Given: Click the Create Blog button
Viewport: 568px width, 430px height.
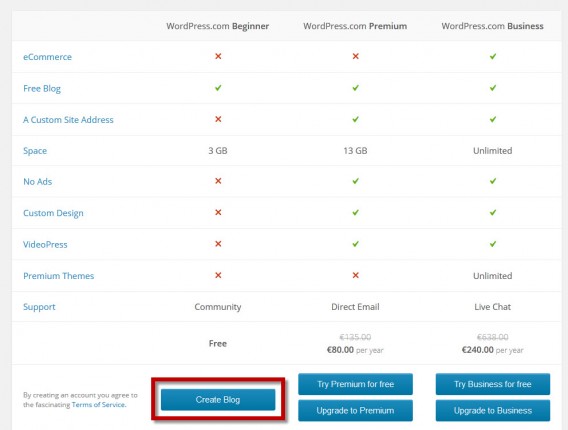Looking at the screenshot, I should click(218, 400).
